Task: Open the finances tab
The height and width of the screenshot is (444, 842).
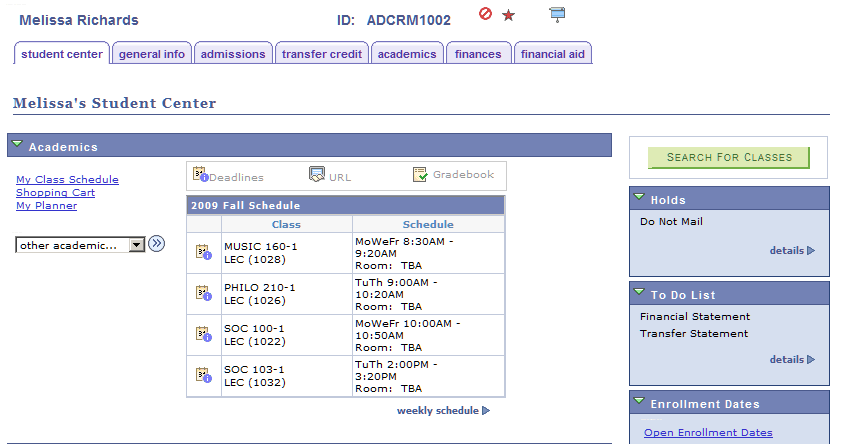Action: click(x=478, y=53)
